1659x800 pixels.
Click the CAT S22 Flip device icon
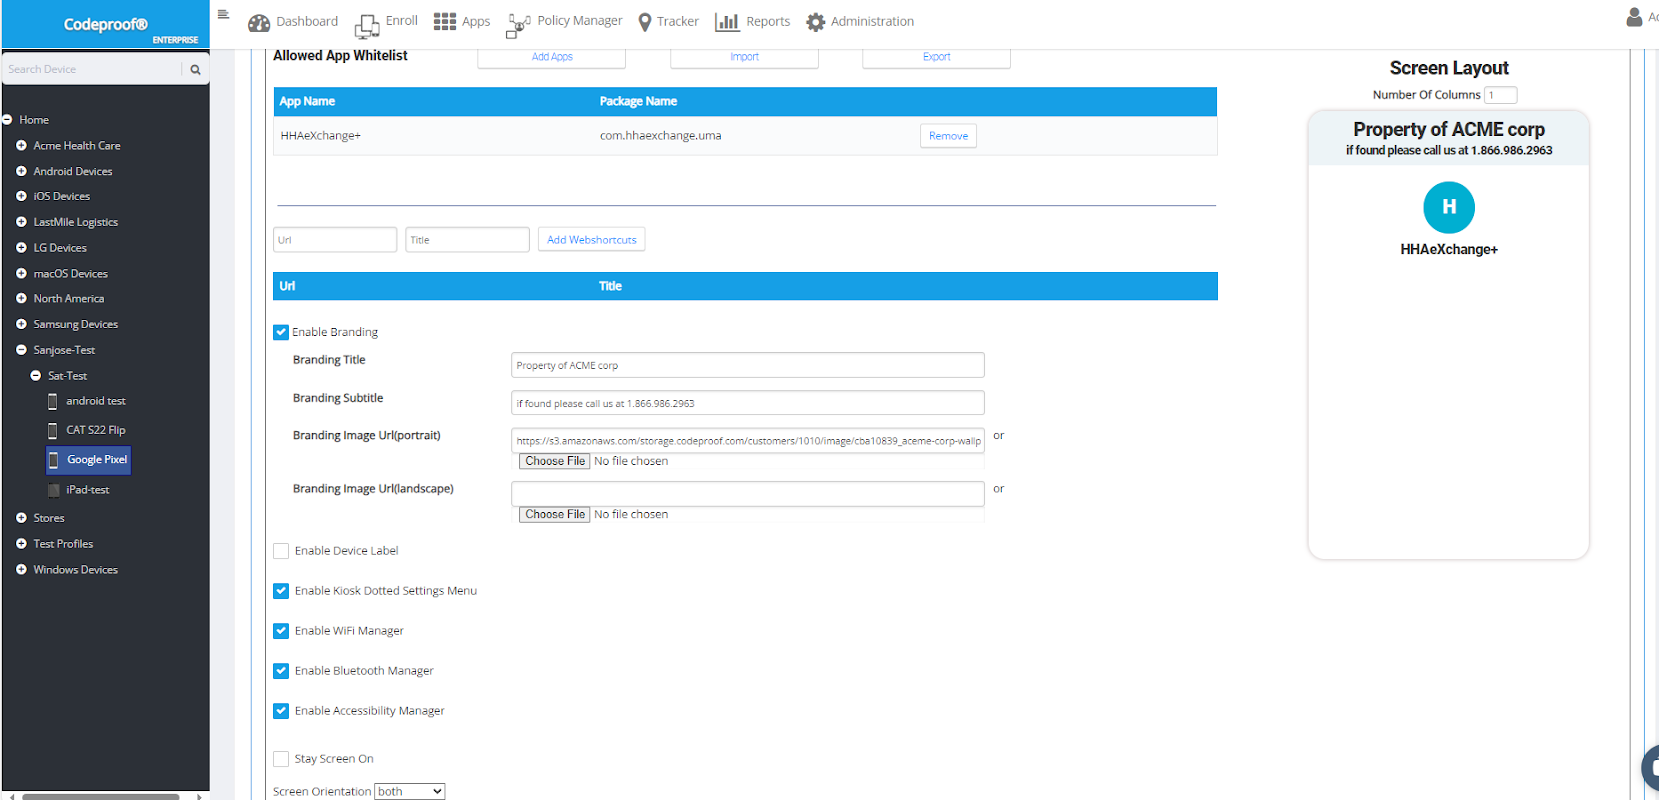[53, 430]
